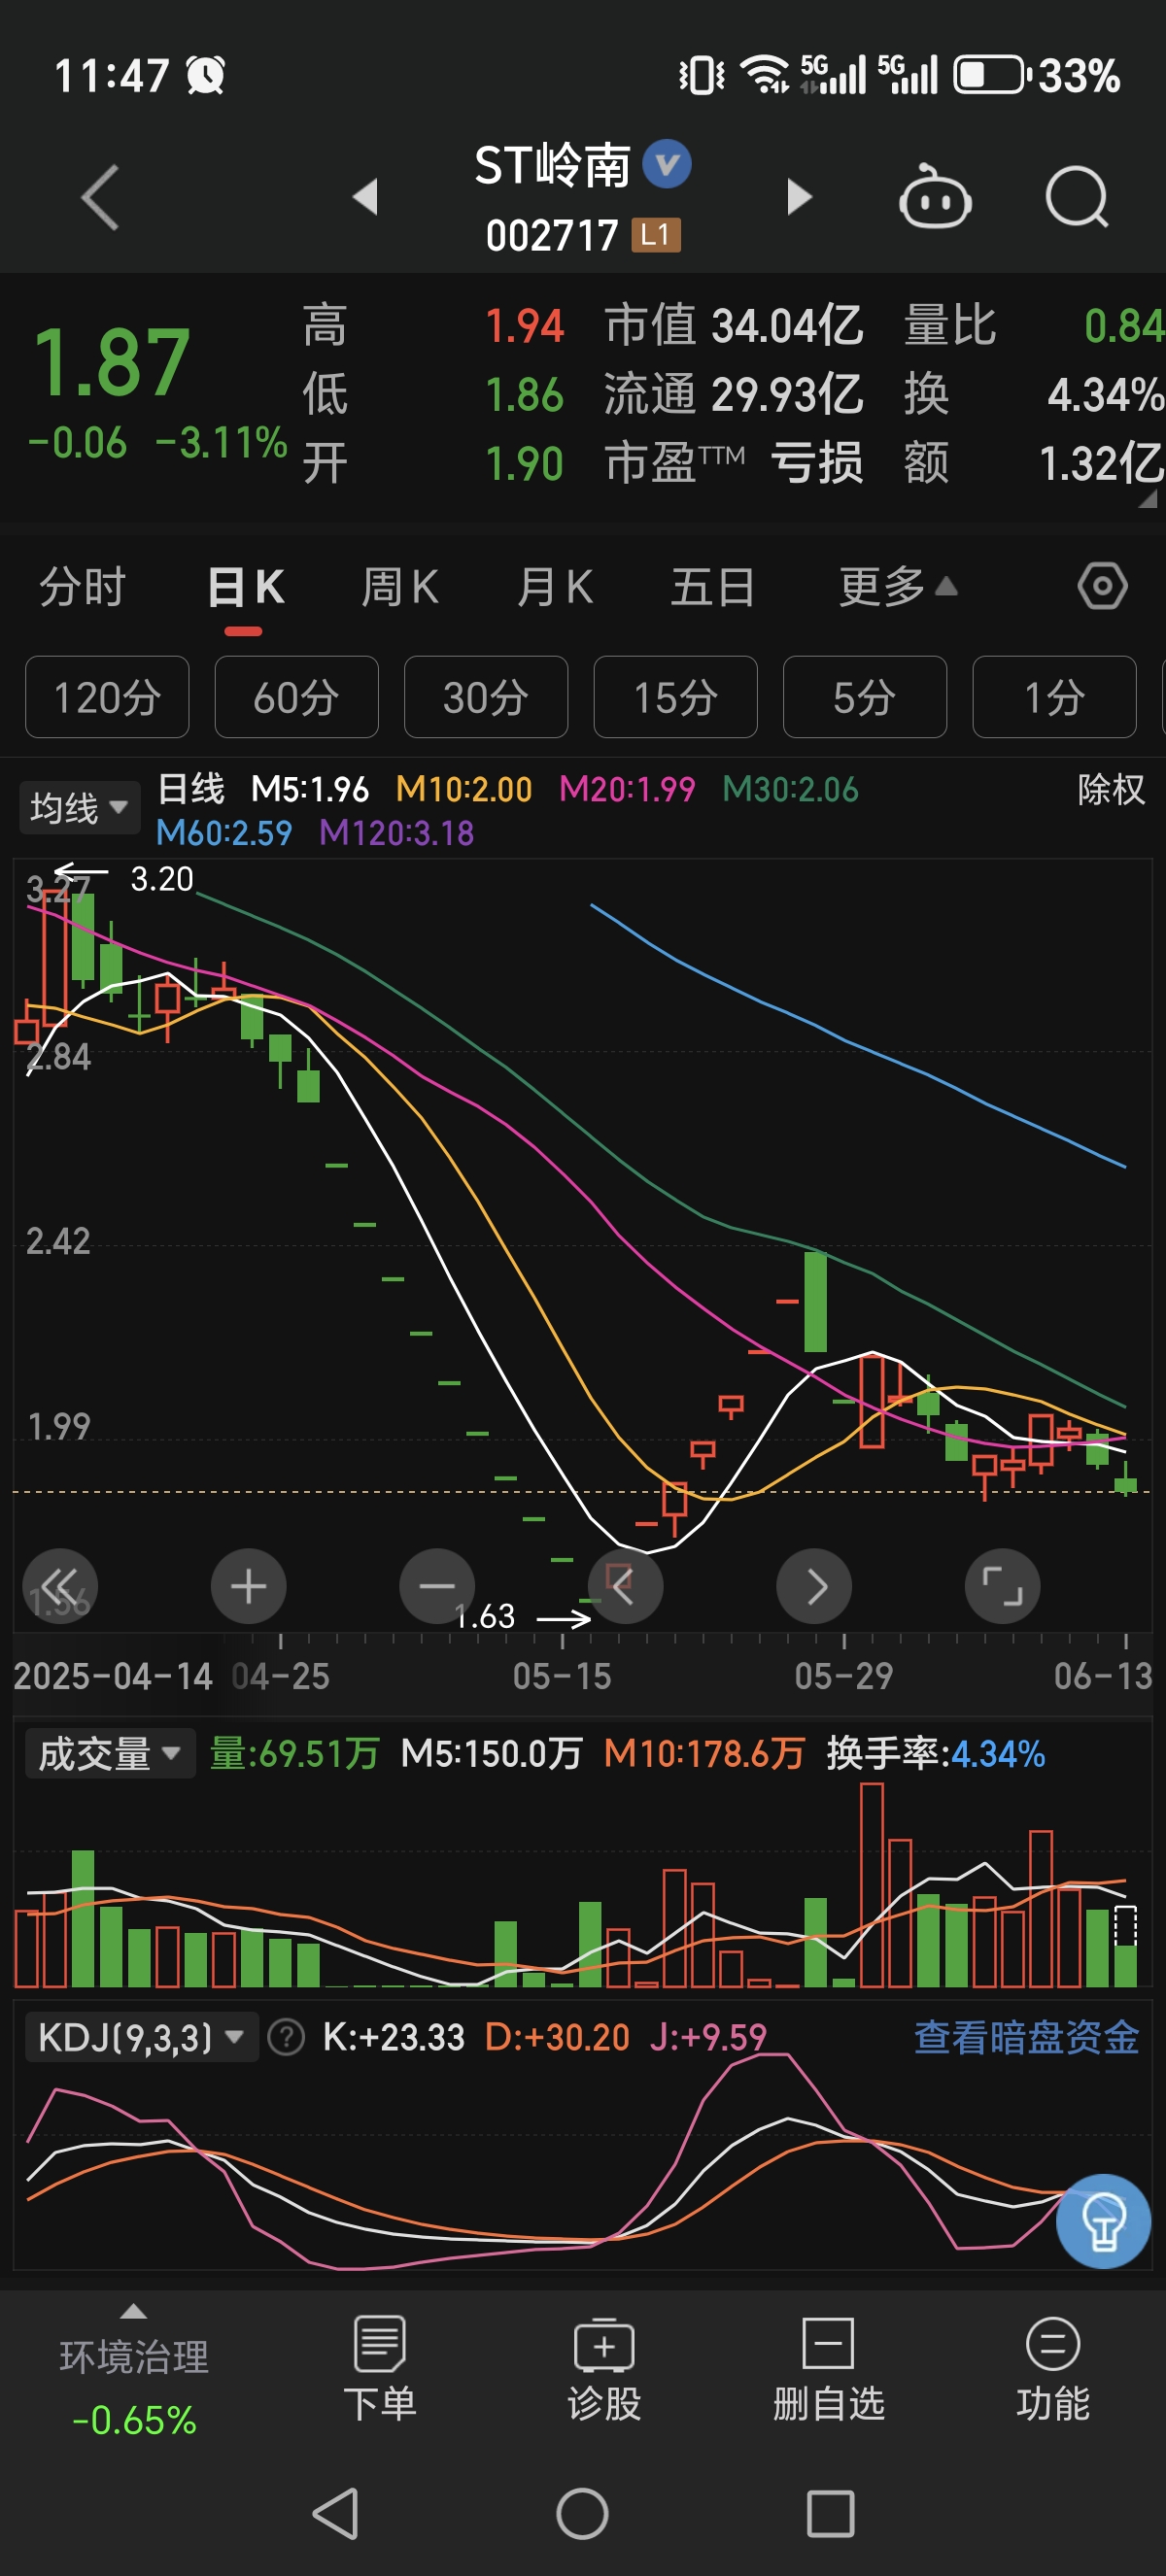Viewport: 1166px width, 2576px height.
Task: Open 下单 order icon
Action: 380,2368
